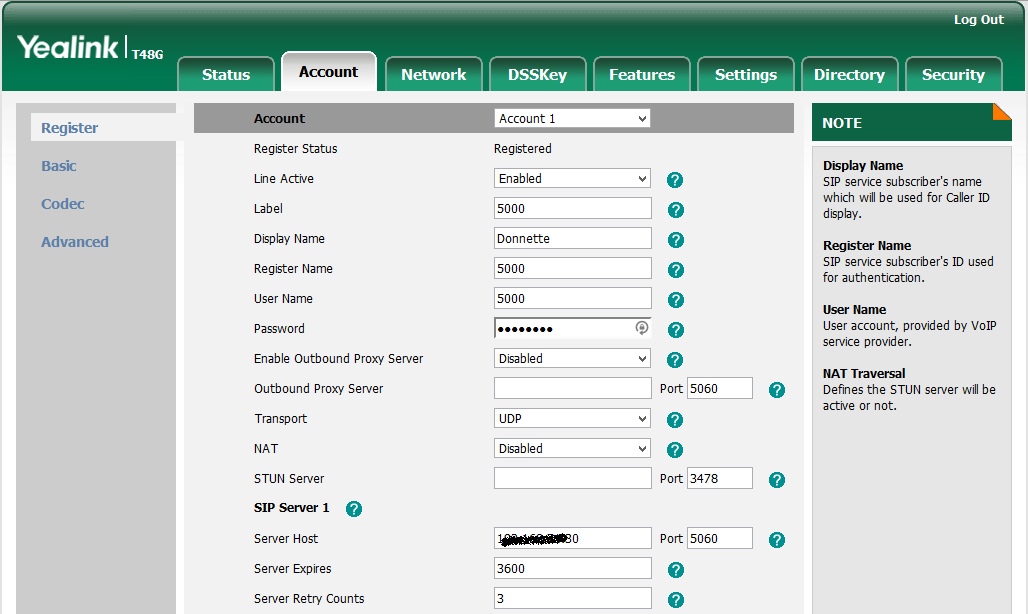The width and height of the screenshot is (1028, 614).
Task: Switch to the Network tab
Action: pos(434,74)
